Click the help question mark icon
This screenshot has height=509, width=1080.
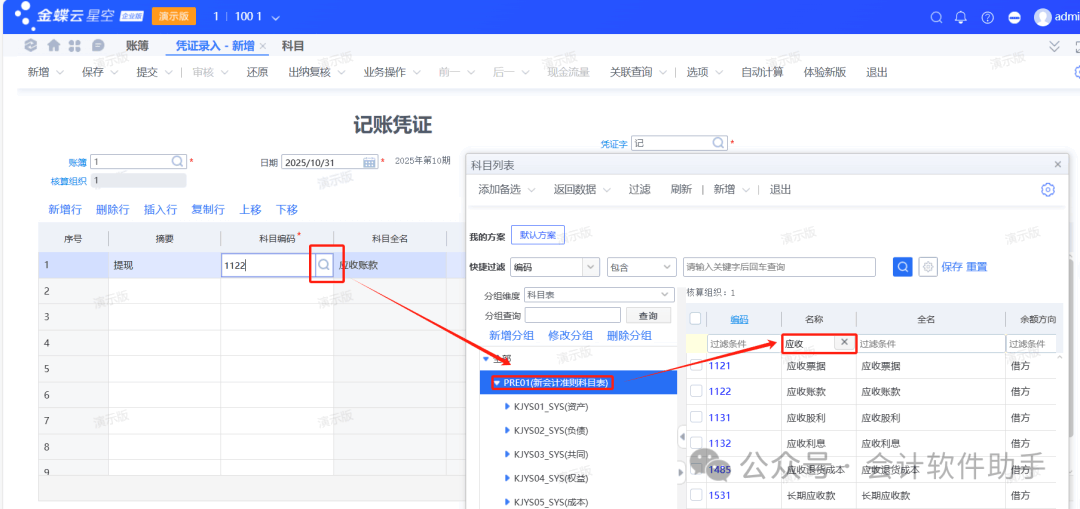click(987, 17)
